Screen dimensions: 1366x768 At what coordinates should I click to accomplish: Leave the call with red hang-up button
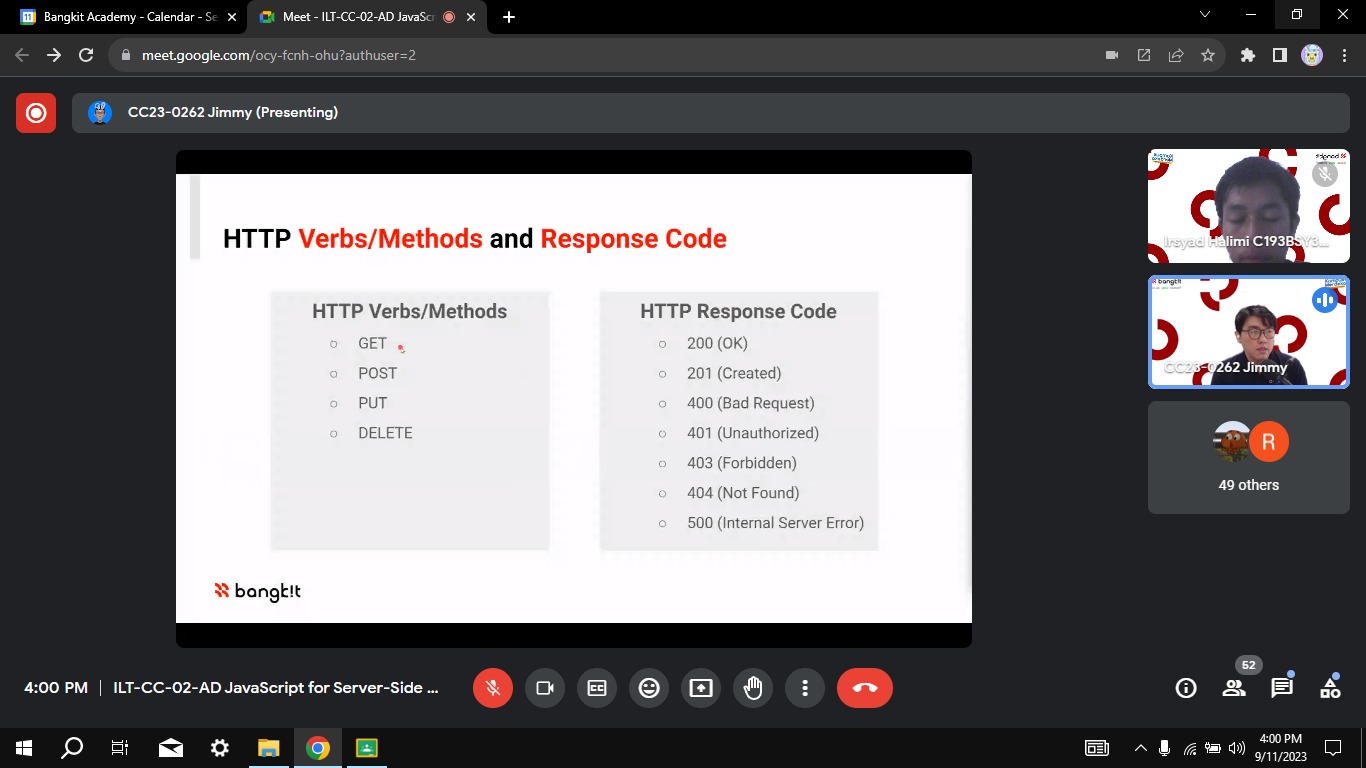pos(865,688)
